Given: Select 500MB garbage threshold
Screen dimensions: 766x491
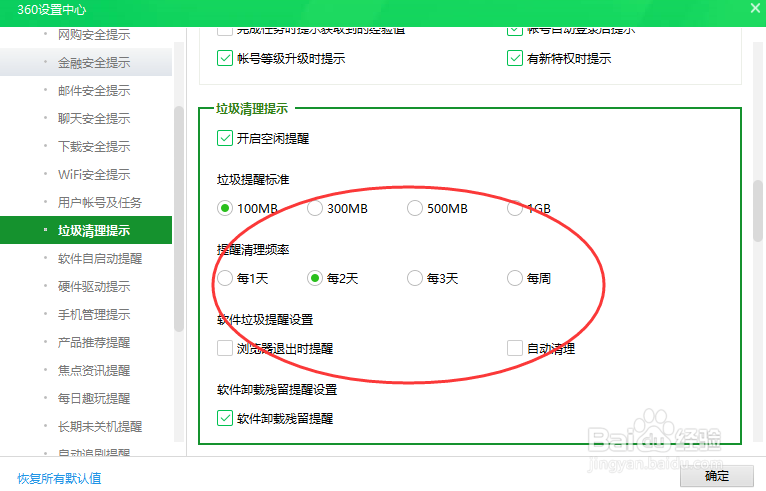Looking at the screenshot, I should pyautogui.click(x=415, y=209).
